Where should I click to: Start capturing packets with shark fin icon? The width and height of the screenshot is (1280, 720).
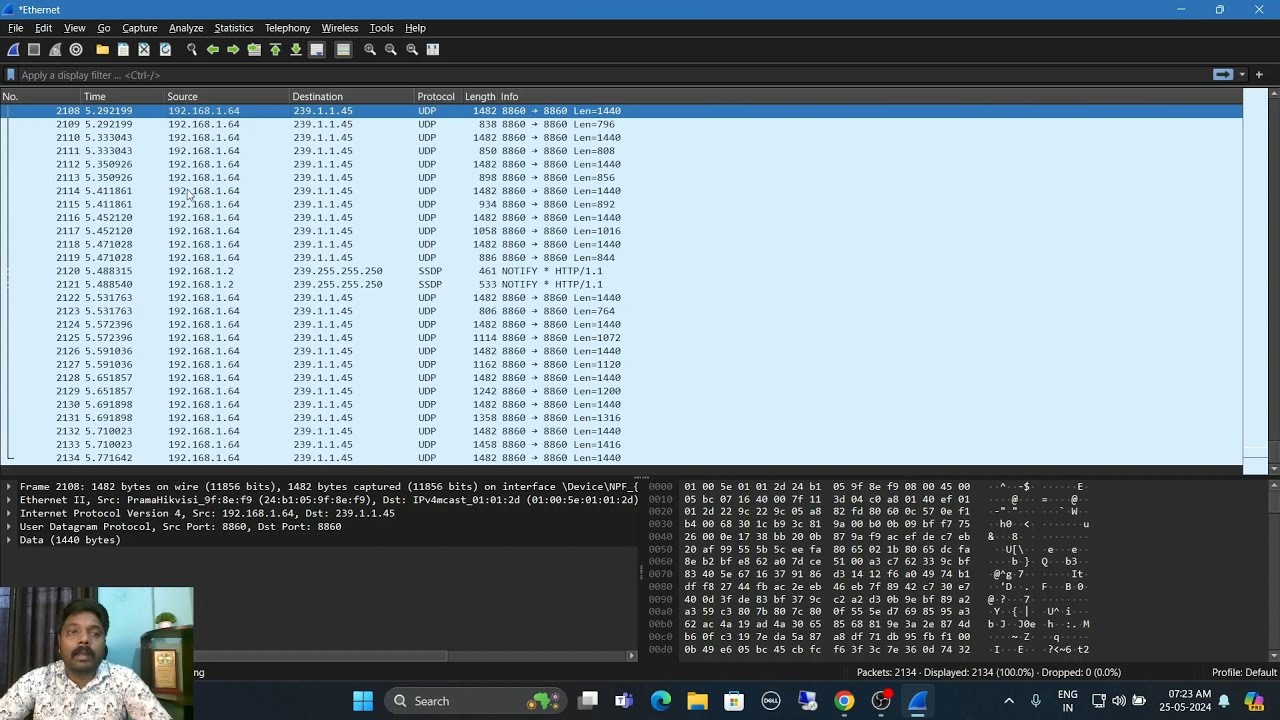pyautogui.click(x=13, y=49)
